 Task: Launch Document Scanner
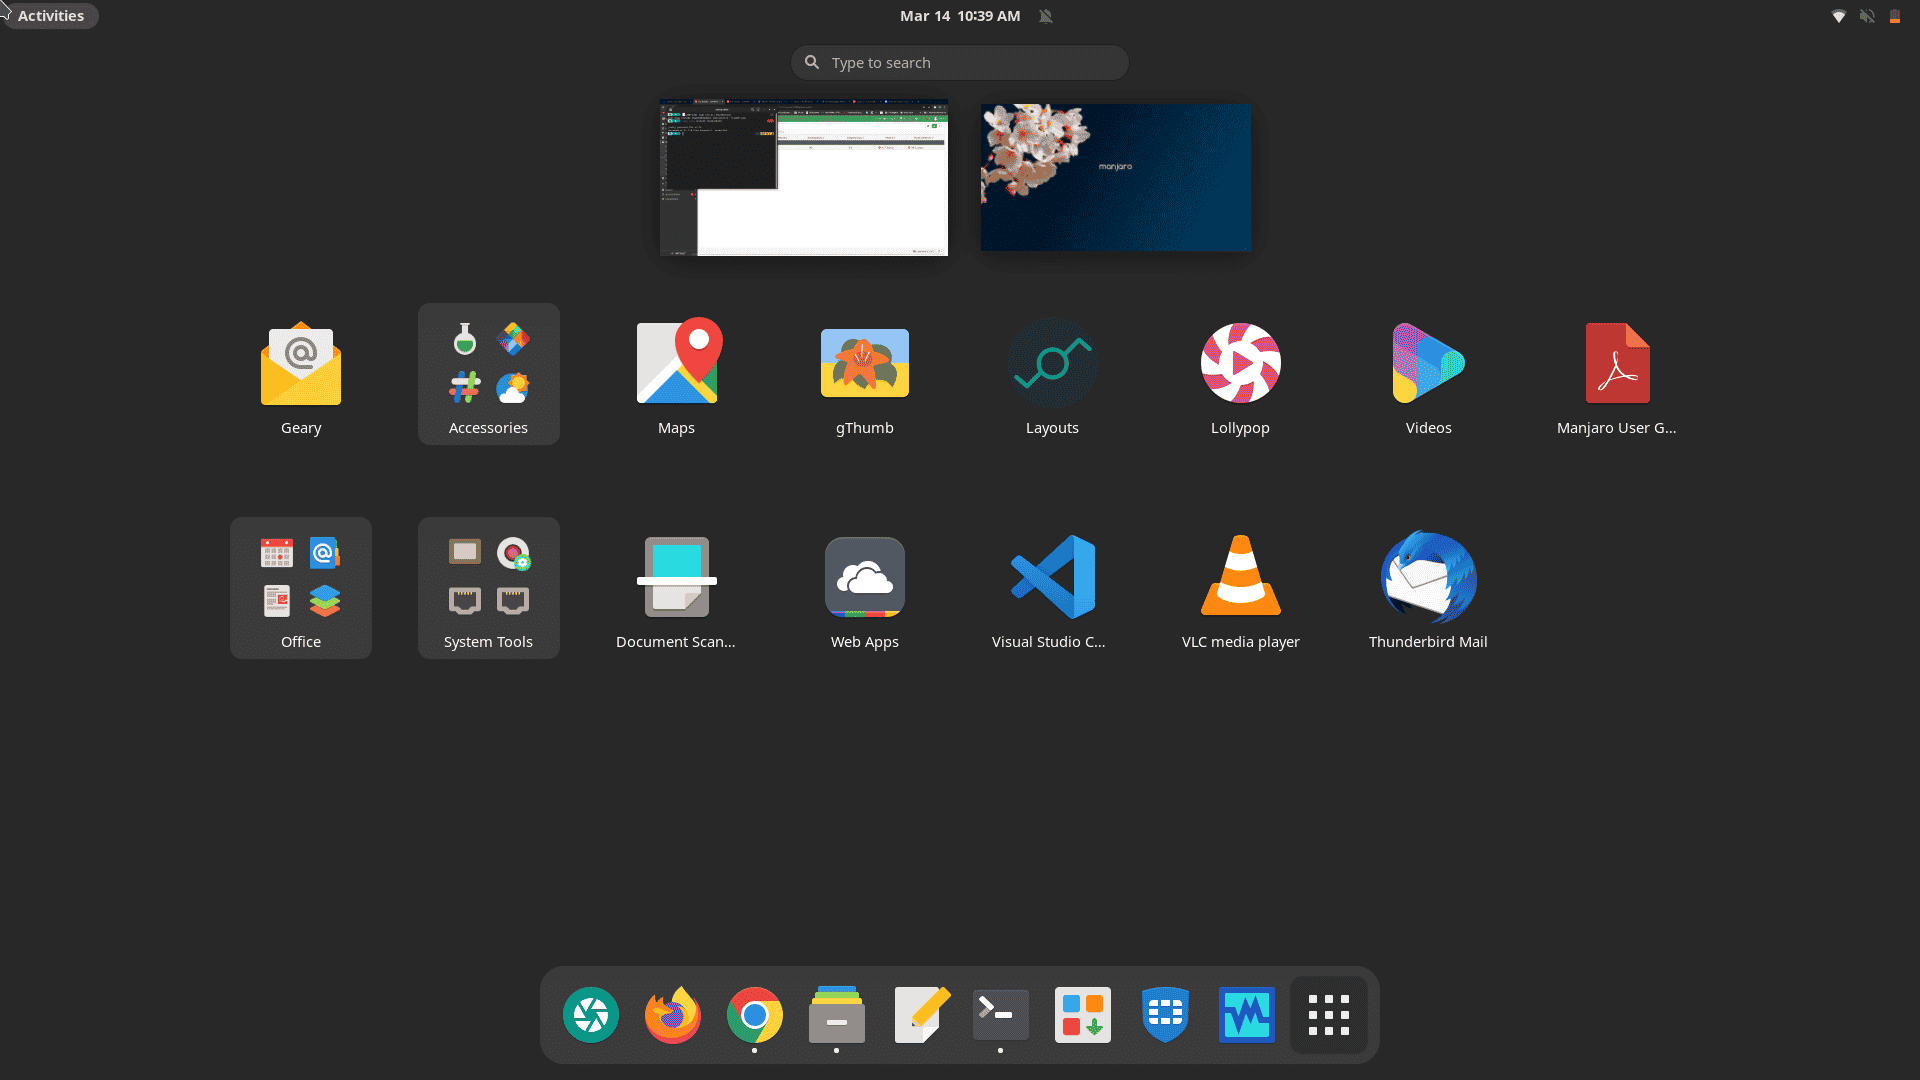point(676,588)
